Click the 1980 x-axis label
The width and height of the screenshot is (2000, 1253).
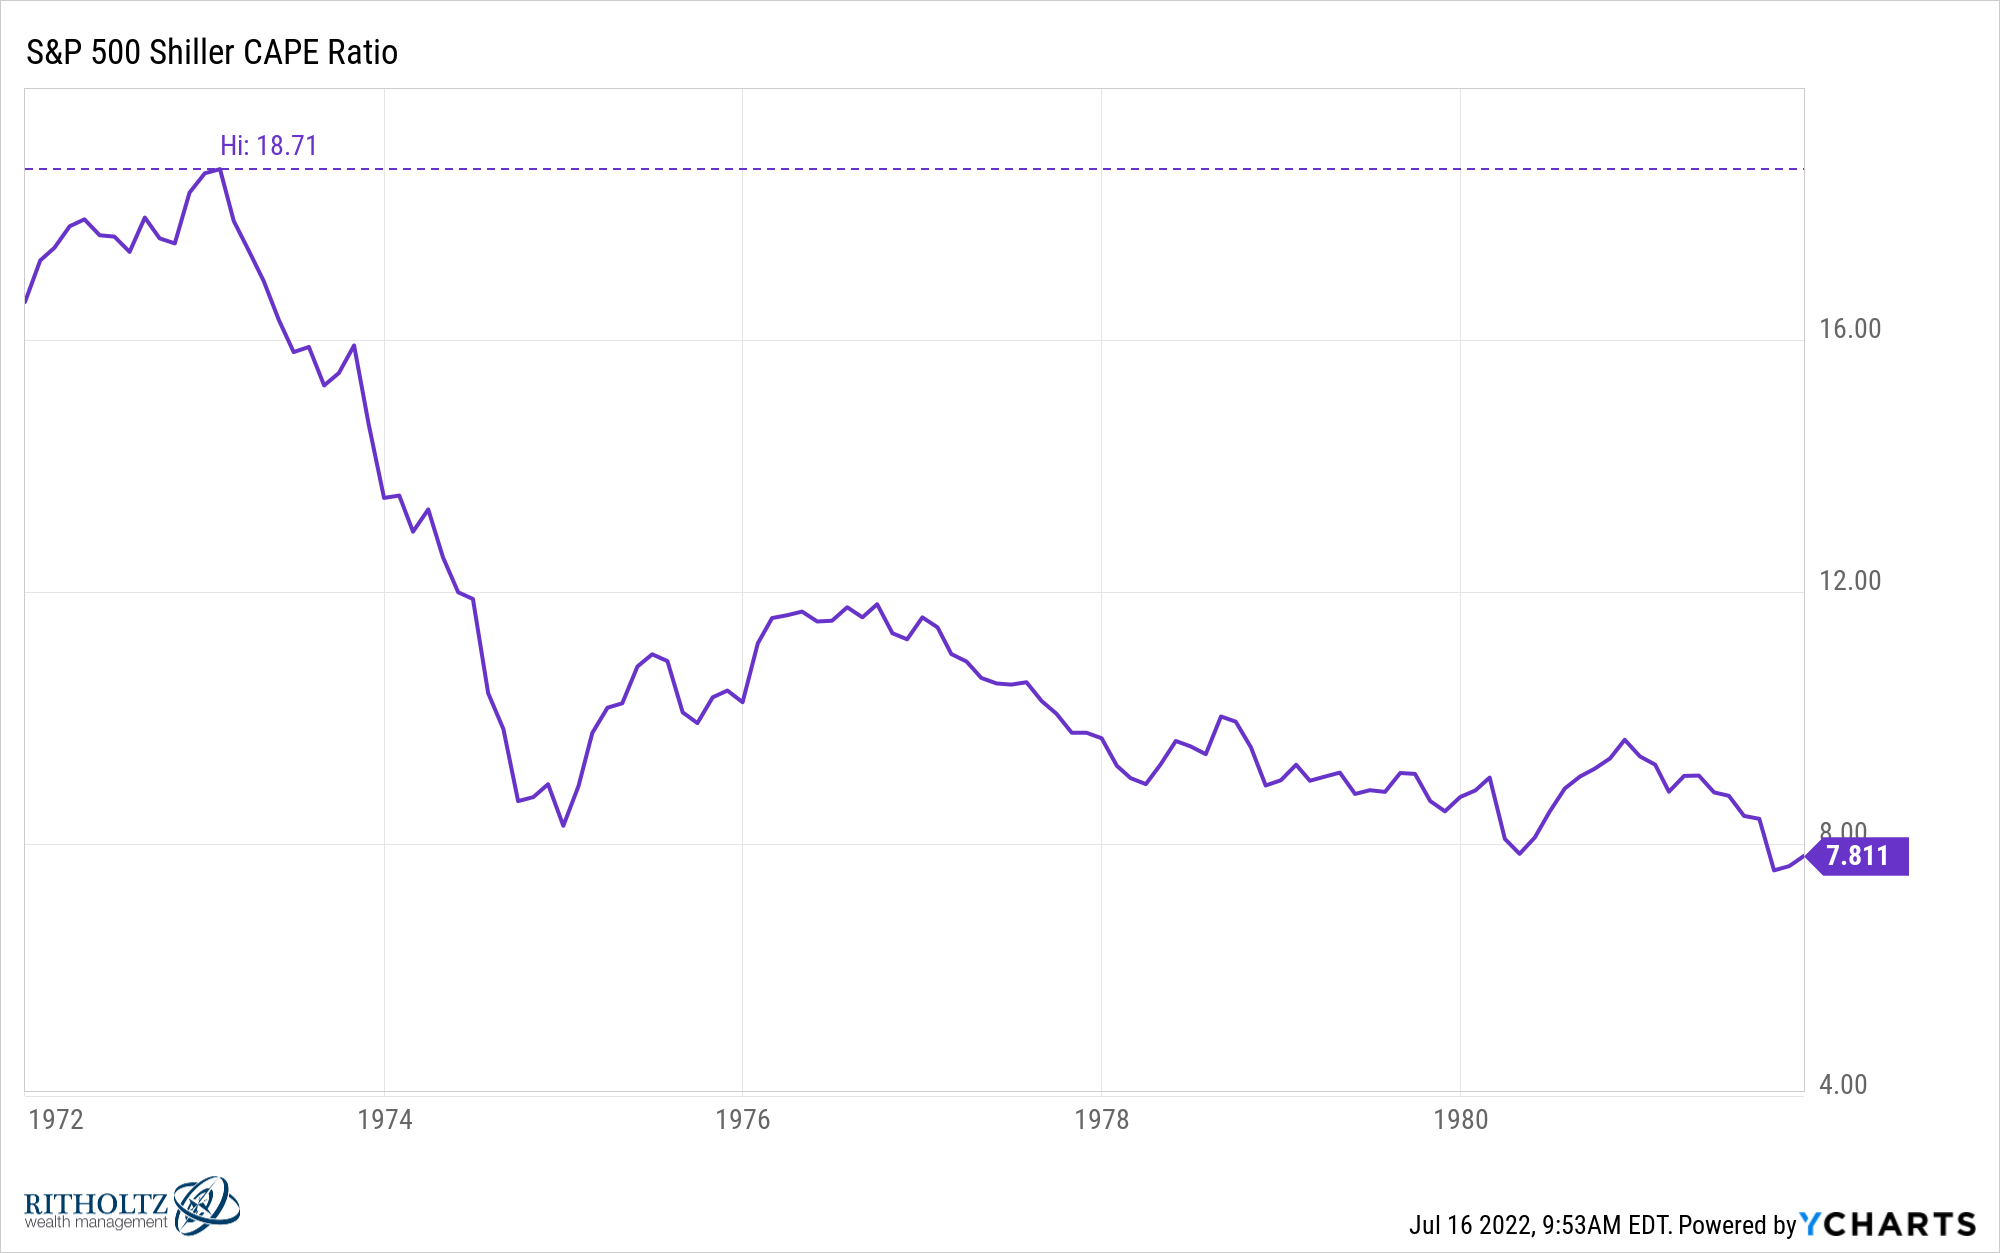click(1461, 1119)
